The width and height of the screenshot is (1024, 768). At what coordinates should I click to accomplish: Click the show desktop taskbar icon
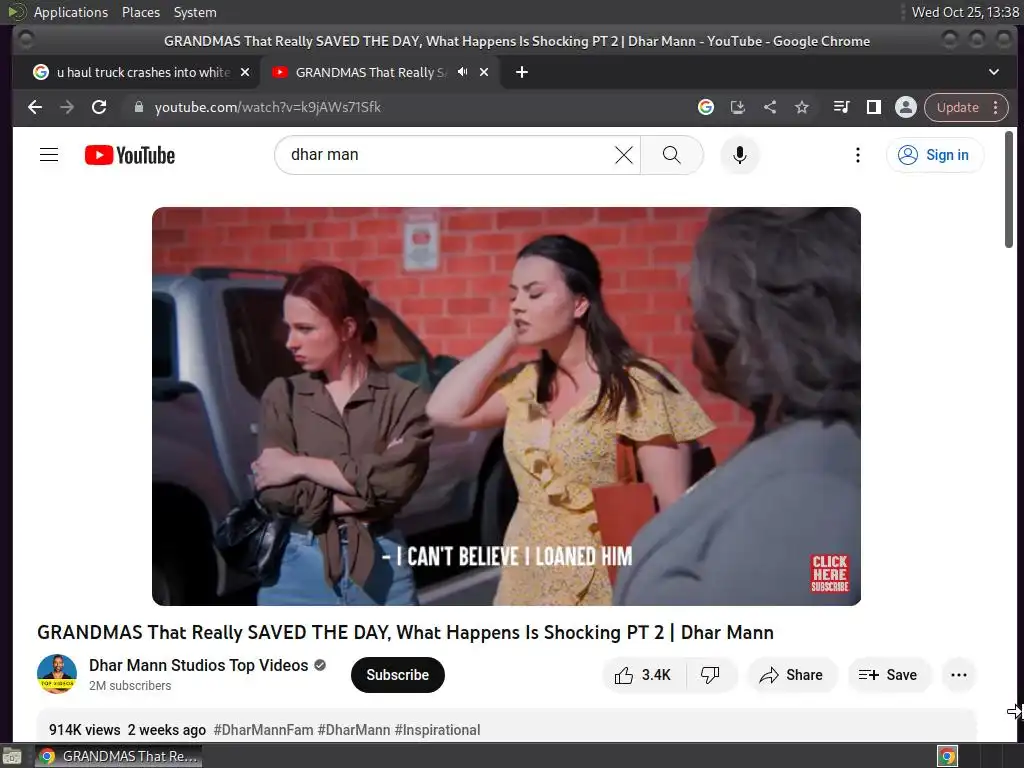pos(12,756)
